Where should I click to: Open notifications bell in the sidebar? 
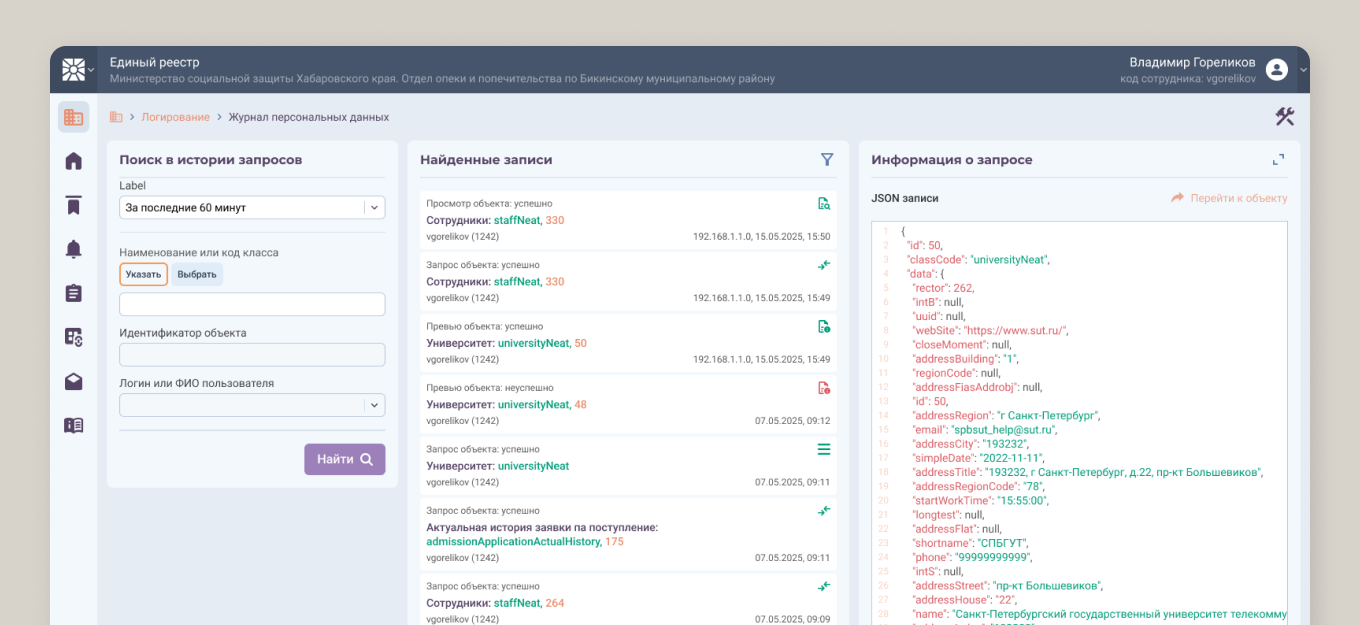click(x=73, y=249)
